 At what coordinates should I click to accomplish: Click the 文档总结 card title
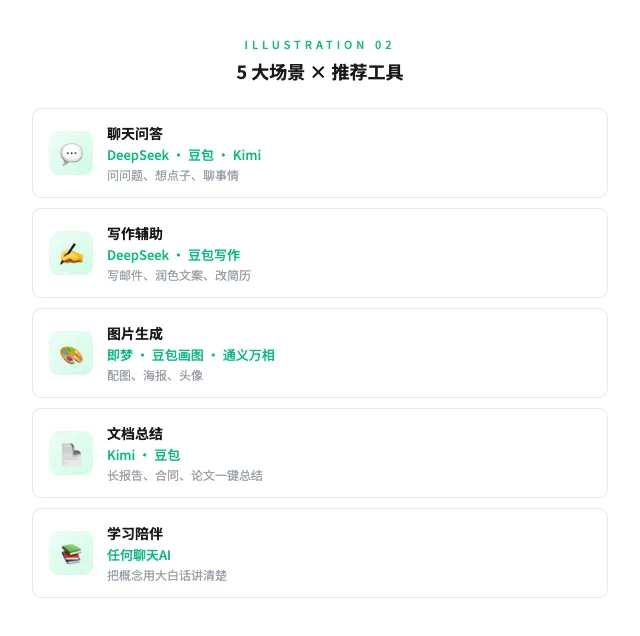tap(135, 434)
